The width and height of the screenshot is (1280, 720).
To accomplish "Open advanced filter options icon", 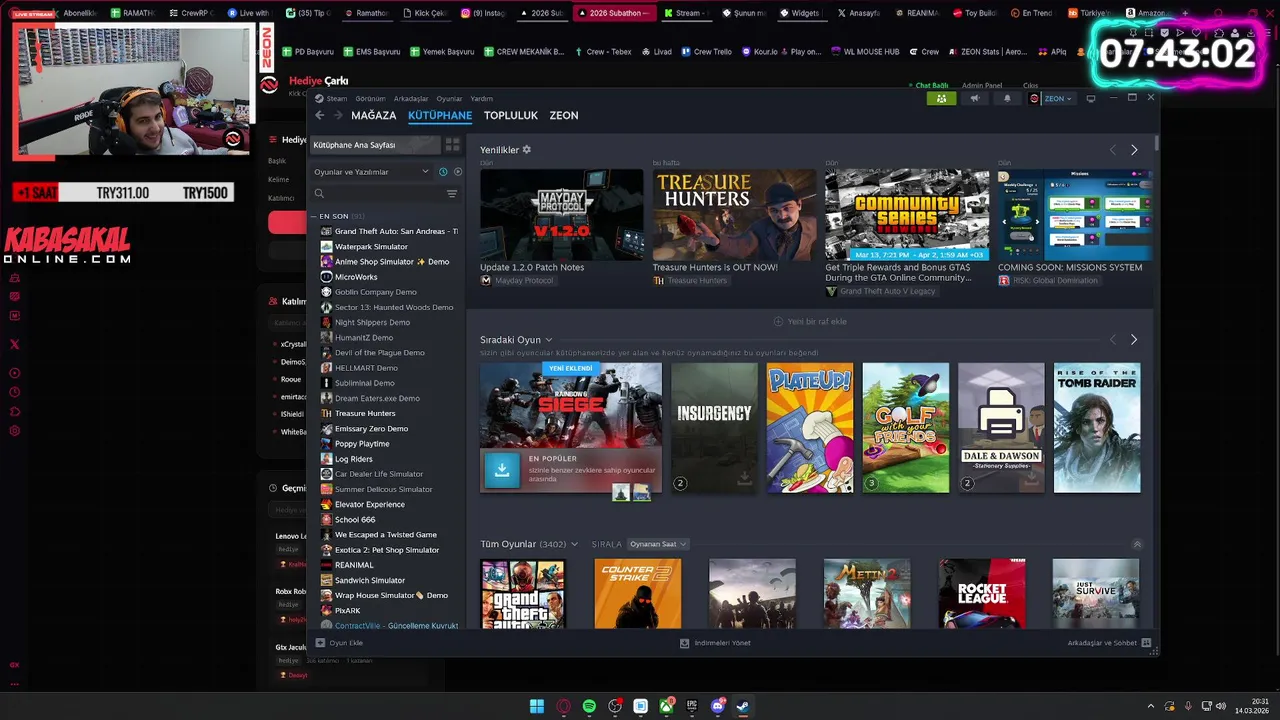I will tap(452, 194).
